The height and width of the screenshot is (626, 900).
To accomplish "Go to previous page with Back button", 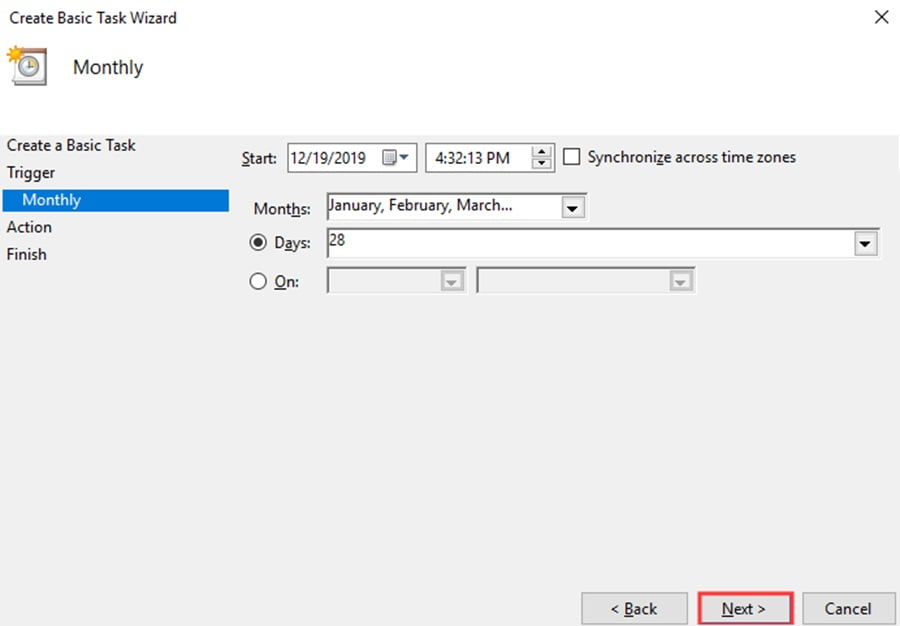I will [634, 608].
